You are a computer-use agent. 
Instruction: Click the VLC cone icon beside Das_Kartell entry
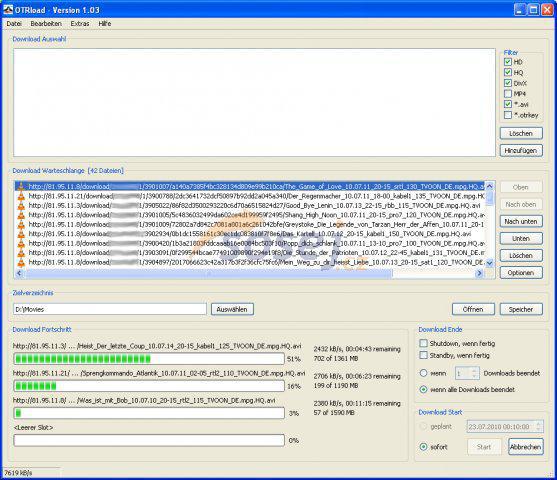pos(21,234)
